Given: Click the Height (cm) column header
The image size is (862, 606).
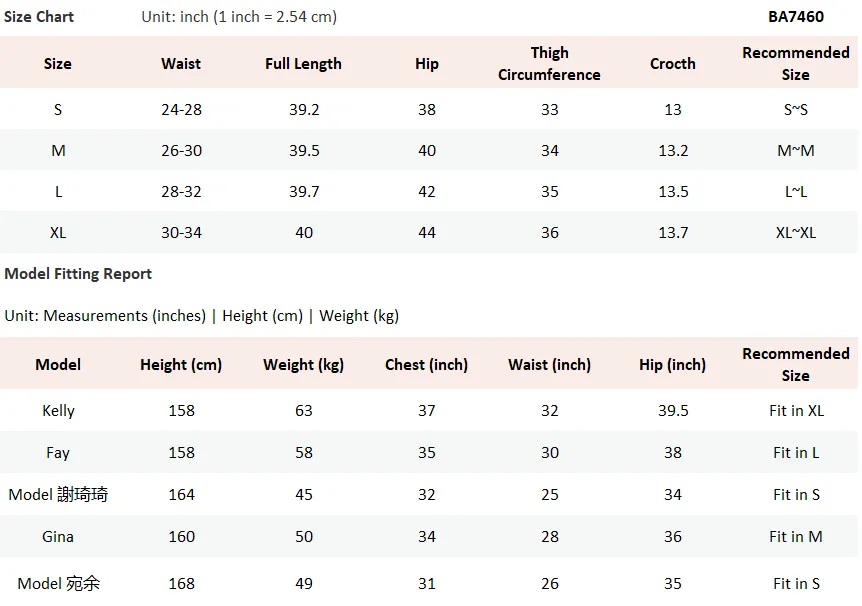Looking at the screenshot, I should pos(181,365).
